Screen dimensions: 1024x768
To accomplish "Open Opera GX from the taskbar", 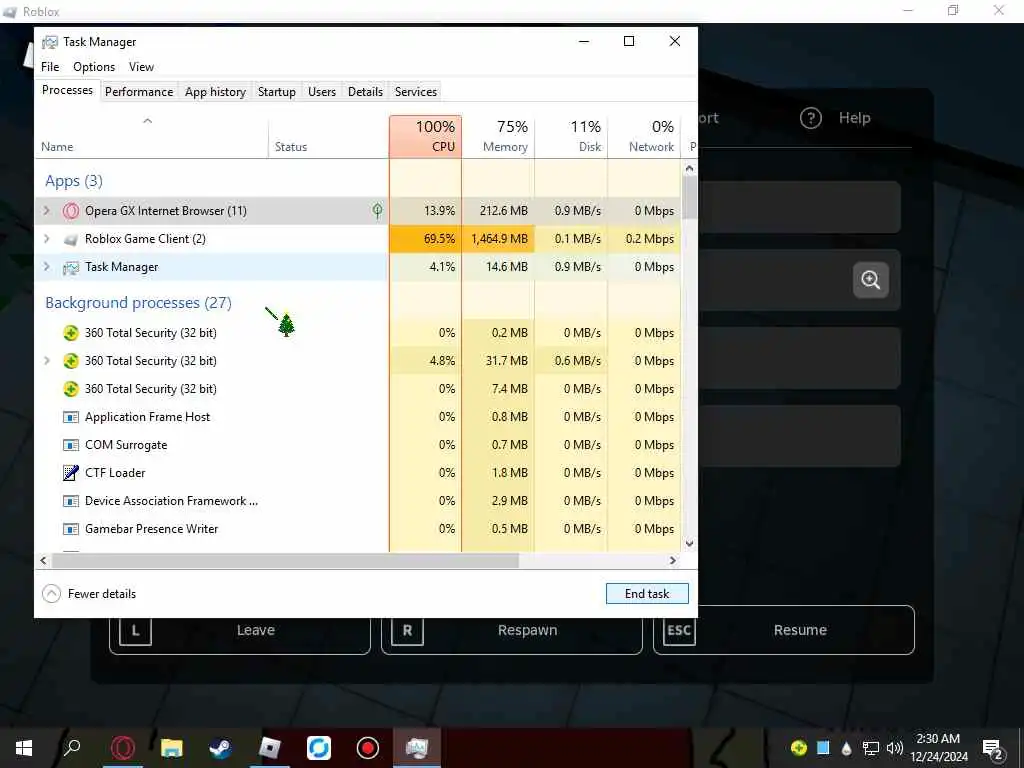I will 122,748.
